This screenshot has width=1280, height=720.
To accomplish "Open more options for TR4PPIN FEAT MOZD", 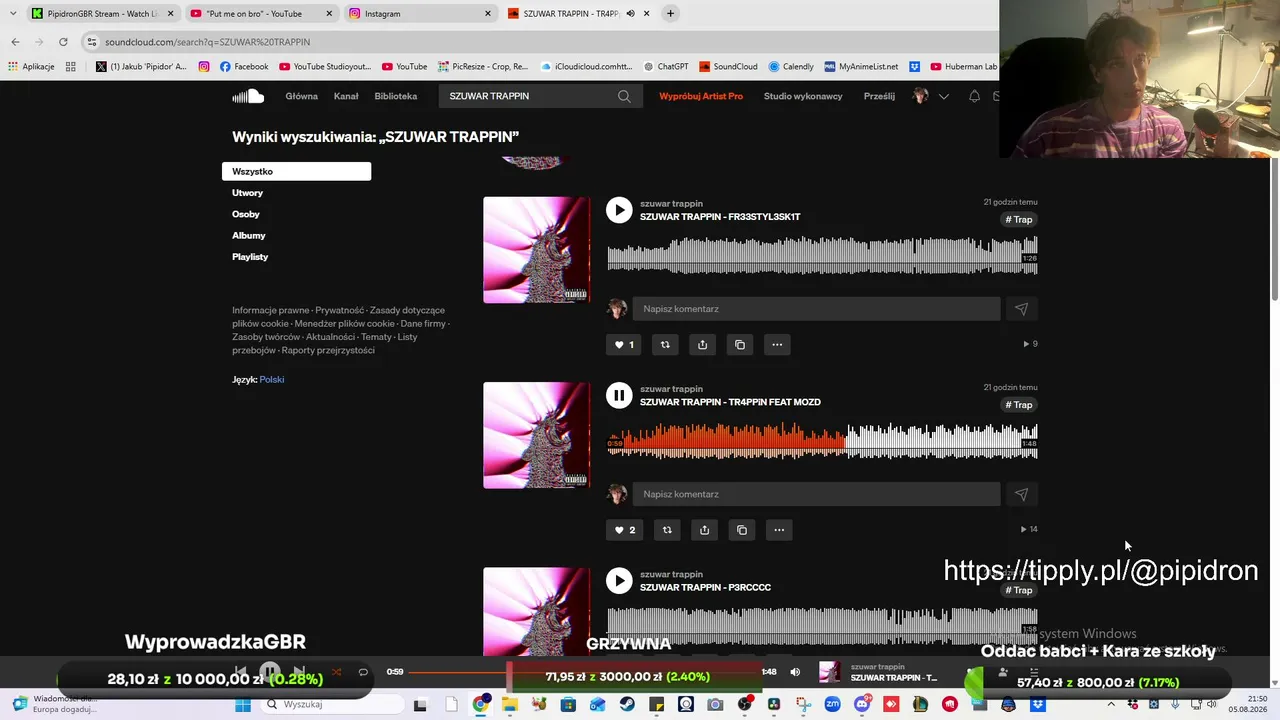I will (x=779, y=530).
